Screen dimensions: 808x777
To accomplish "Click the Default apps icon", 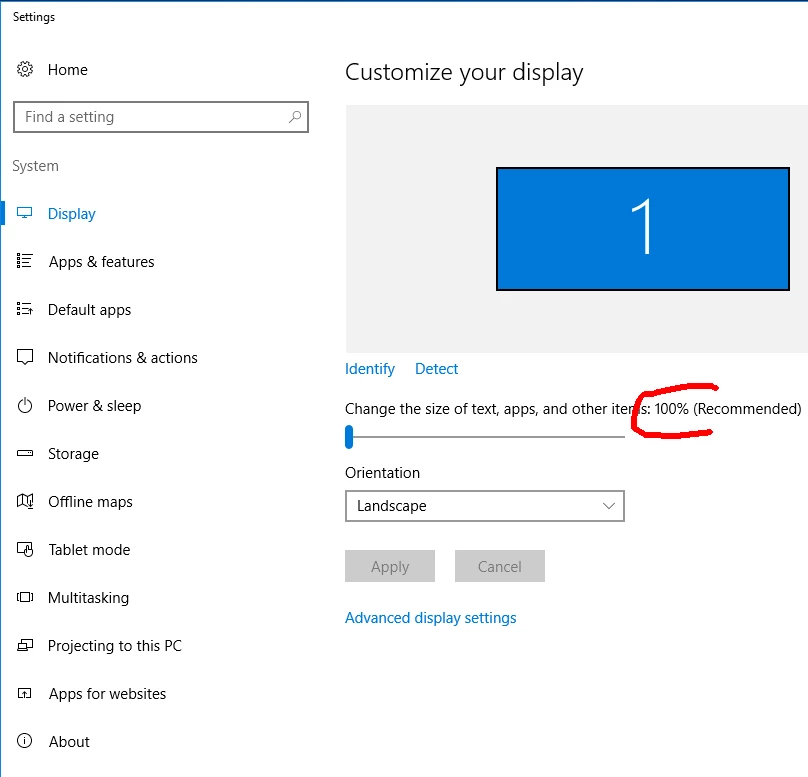I will (24, 309).
